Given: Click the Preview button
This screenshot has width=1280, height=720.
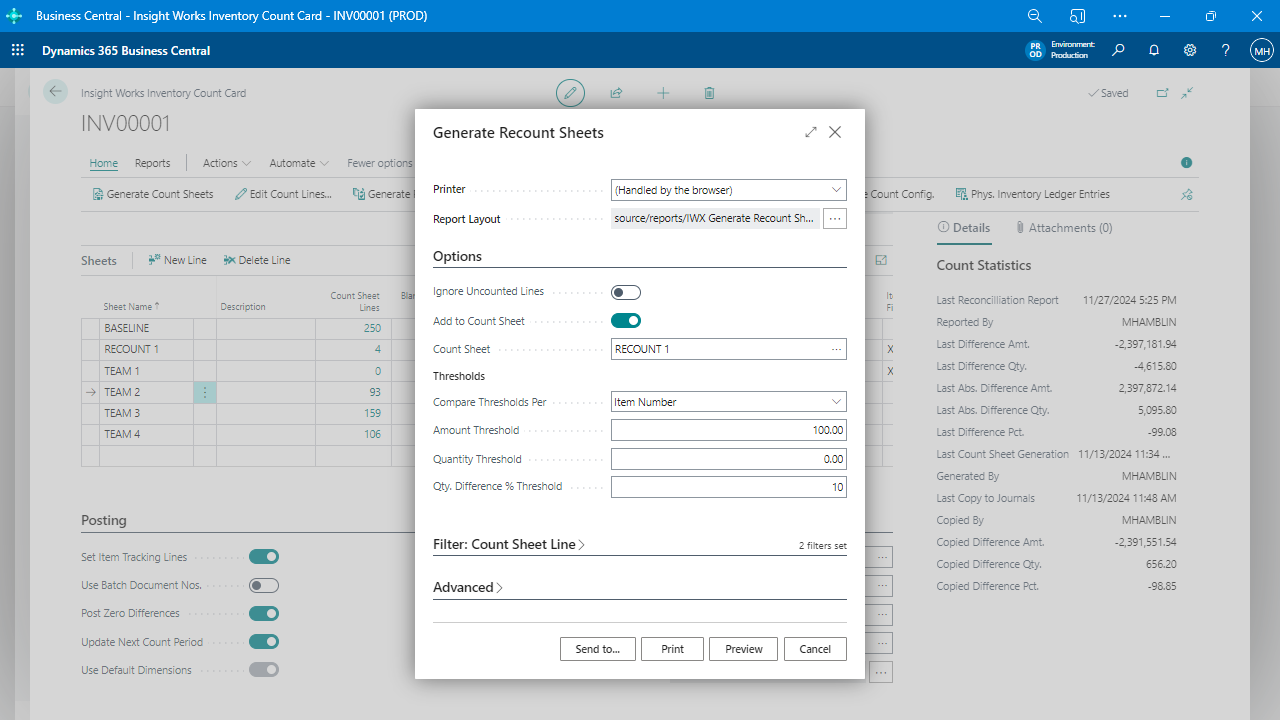Looking at the screenshot, I should pos(743,648).
